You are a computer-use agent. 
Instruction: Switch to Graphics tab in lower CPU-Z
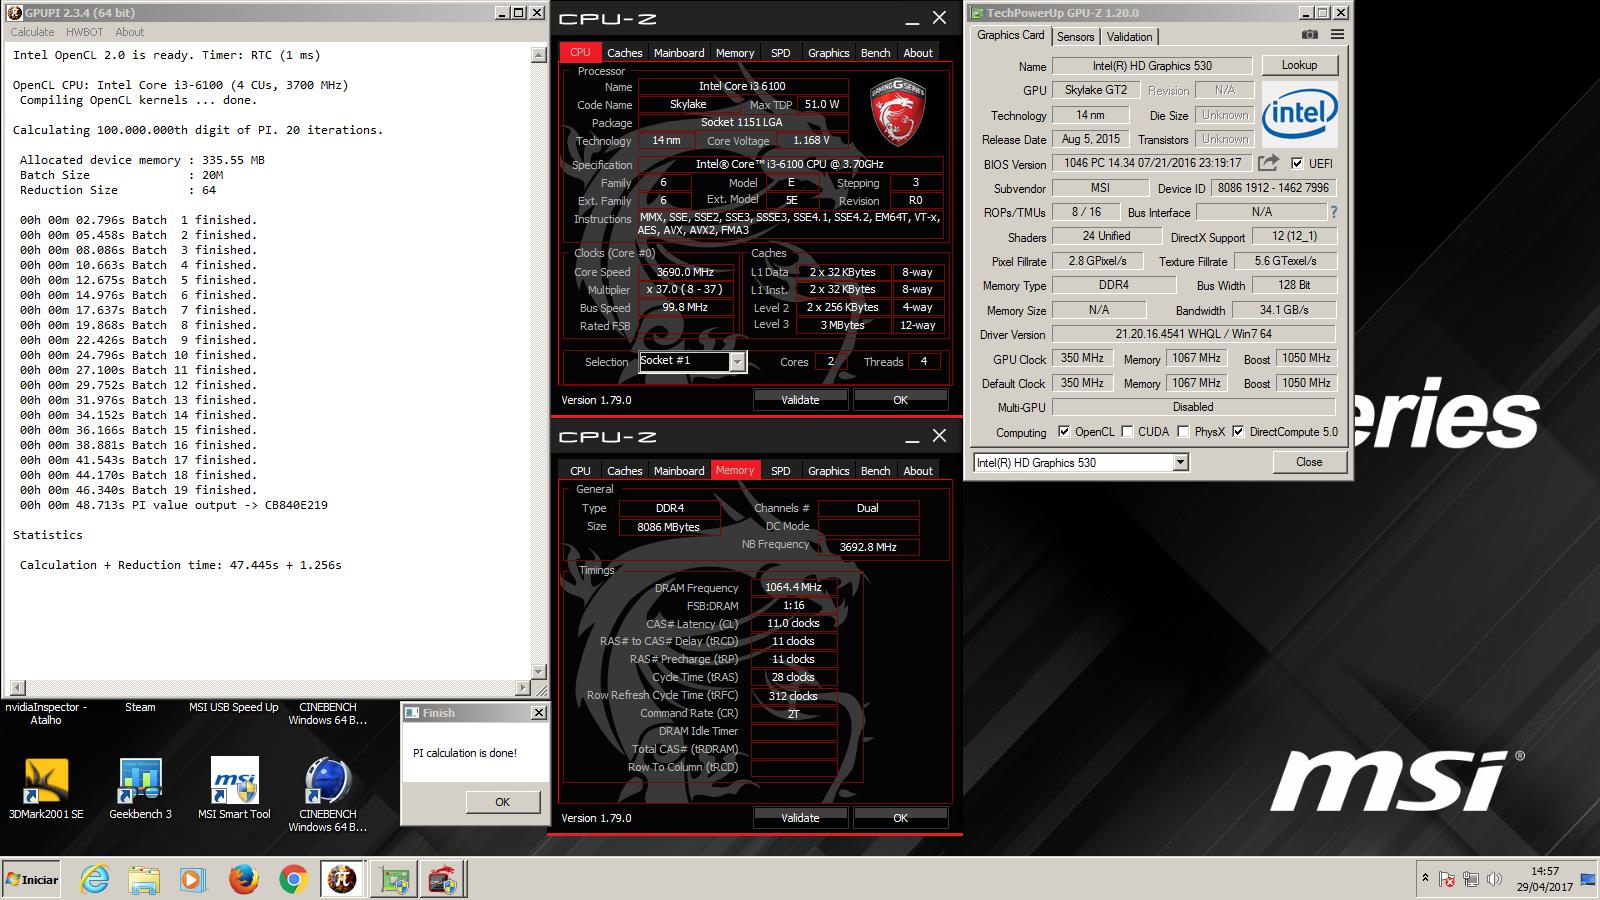click(x=828, y=471)
